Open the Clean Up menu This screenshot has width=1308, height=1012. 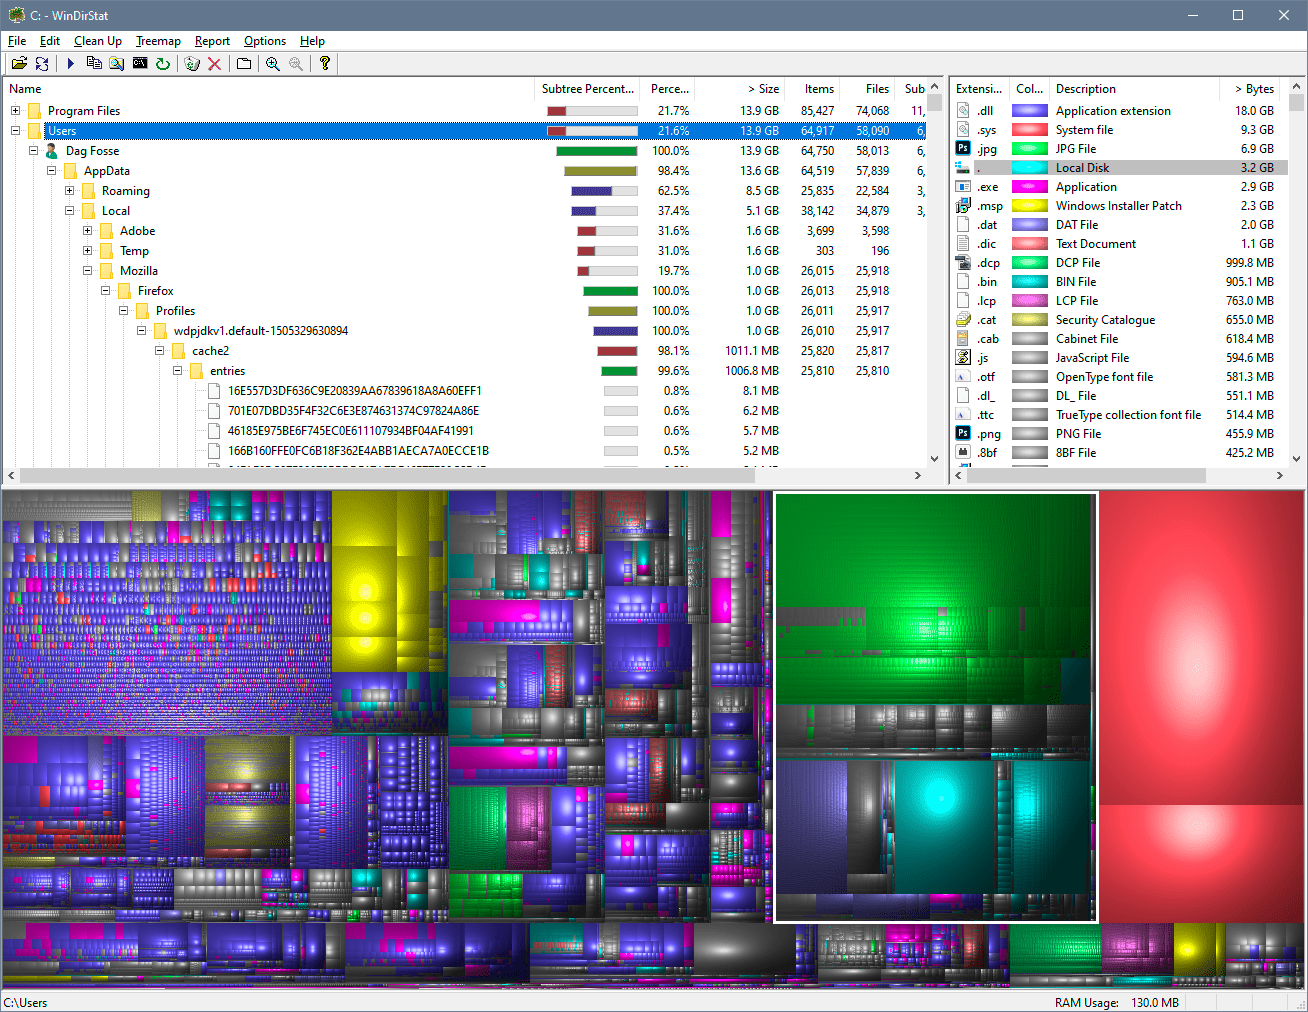(97, 41)
